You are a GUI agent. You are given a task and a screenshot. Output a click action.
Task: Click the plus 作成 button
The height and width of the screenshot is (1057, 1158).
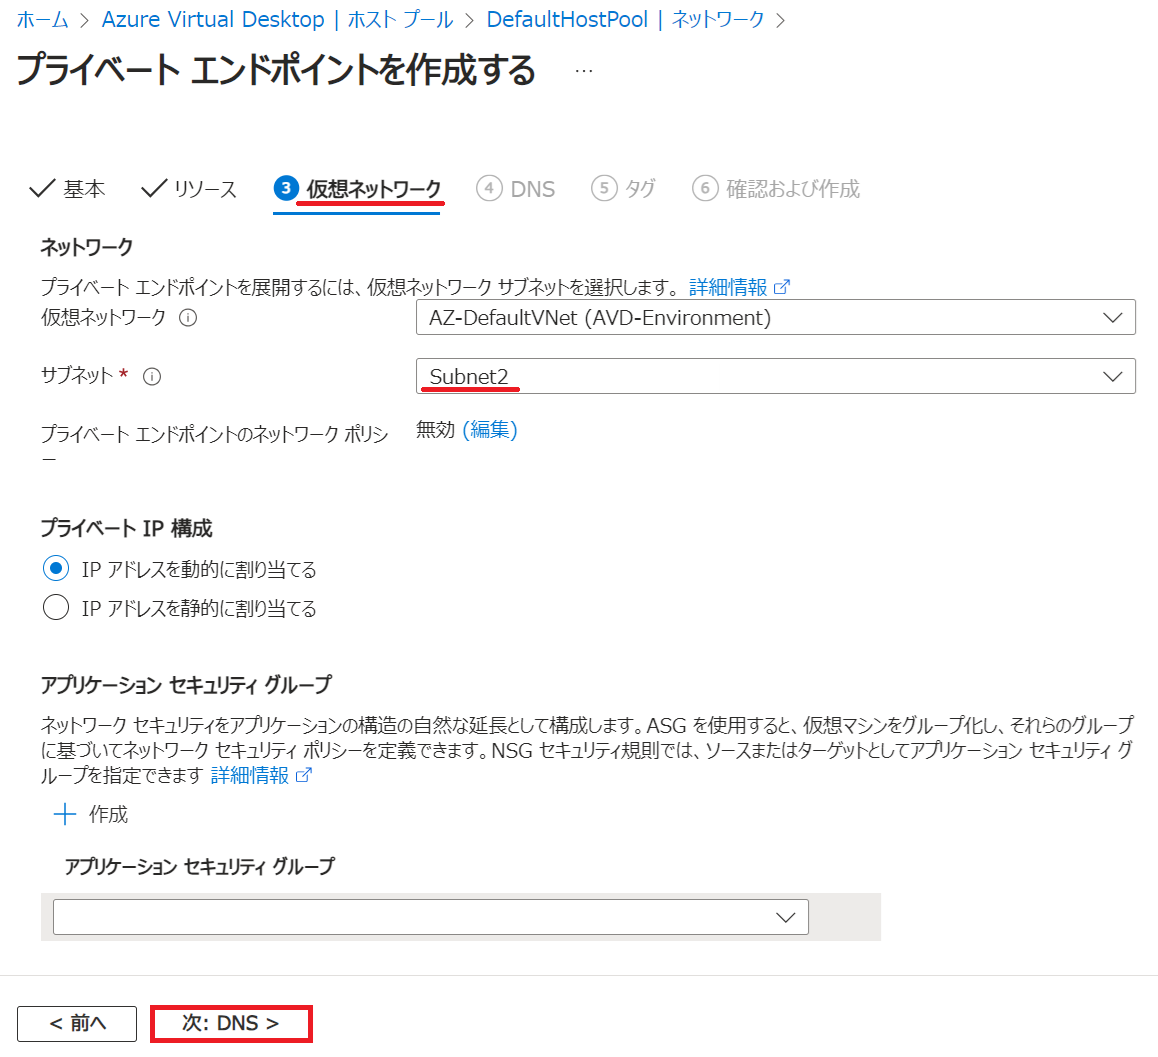91,814
